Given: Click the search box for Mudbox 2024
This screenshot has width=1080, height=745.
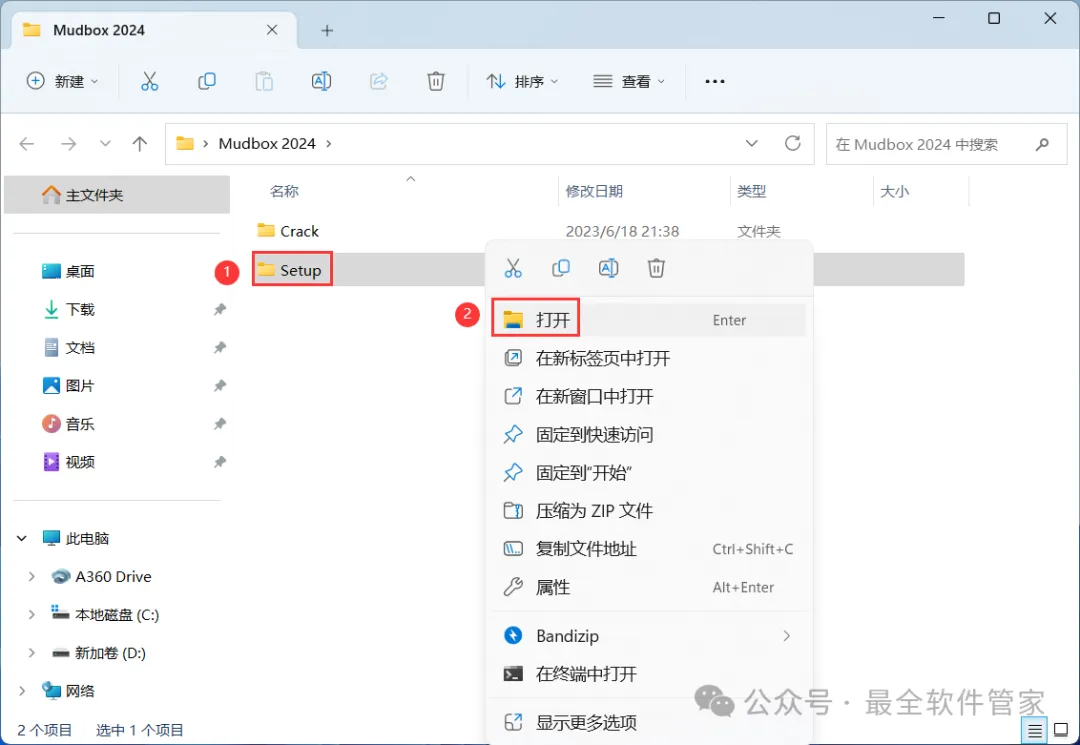Looking at the screenshot, I should coord(946,144).
